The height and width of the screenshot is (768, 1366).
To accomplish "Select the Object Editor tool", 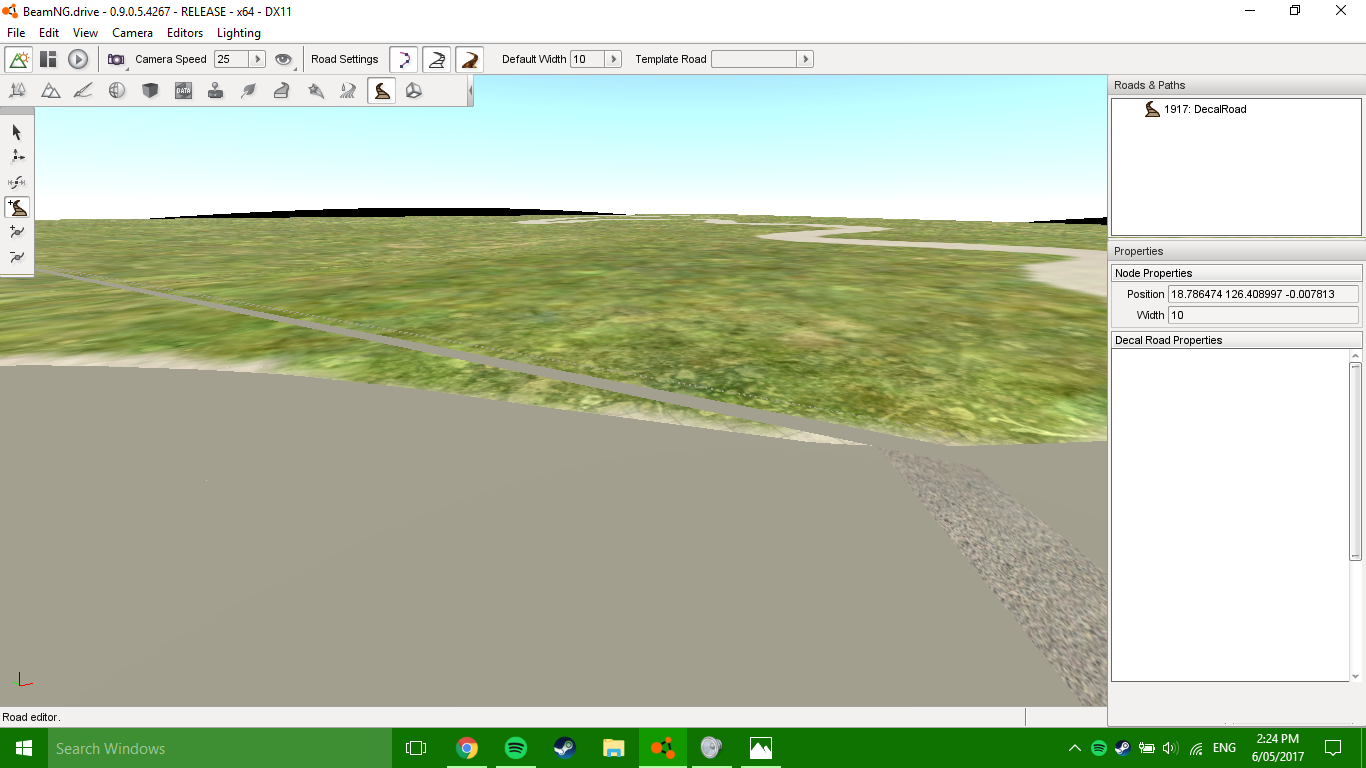I will point(18,90).
